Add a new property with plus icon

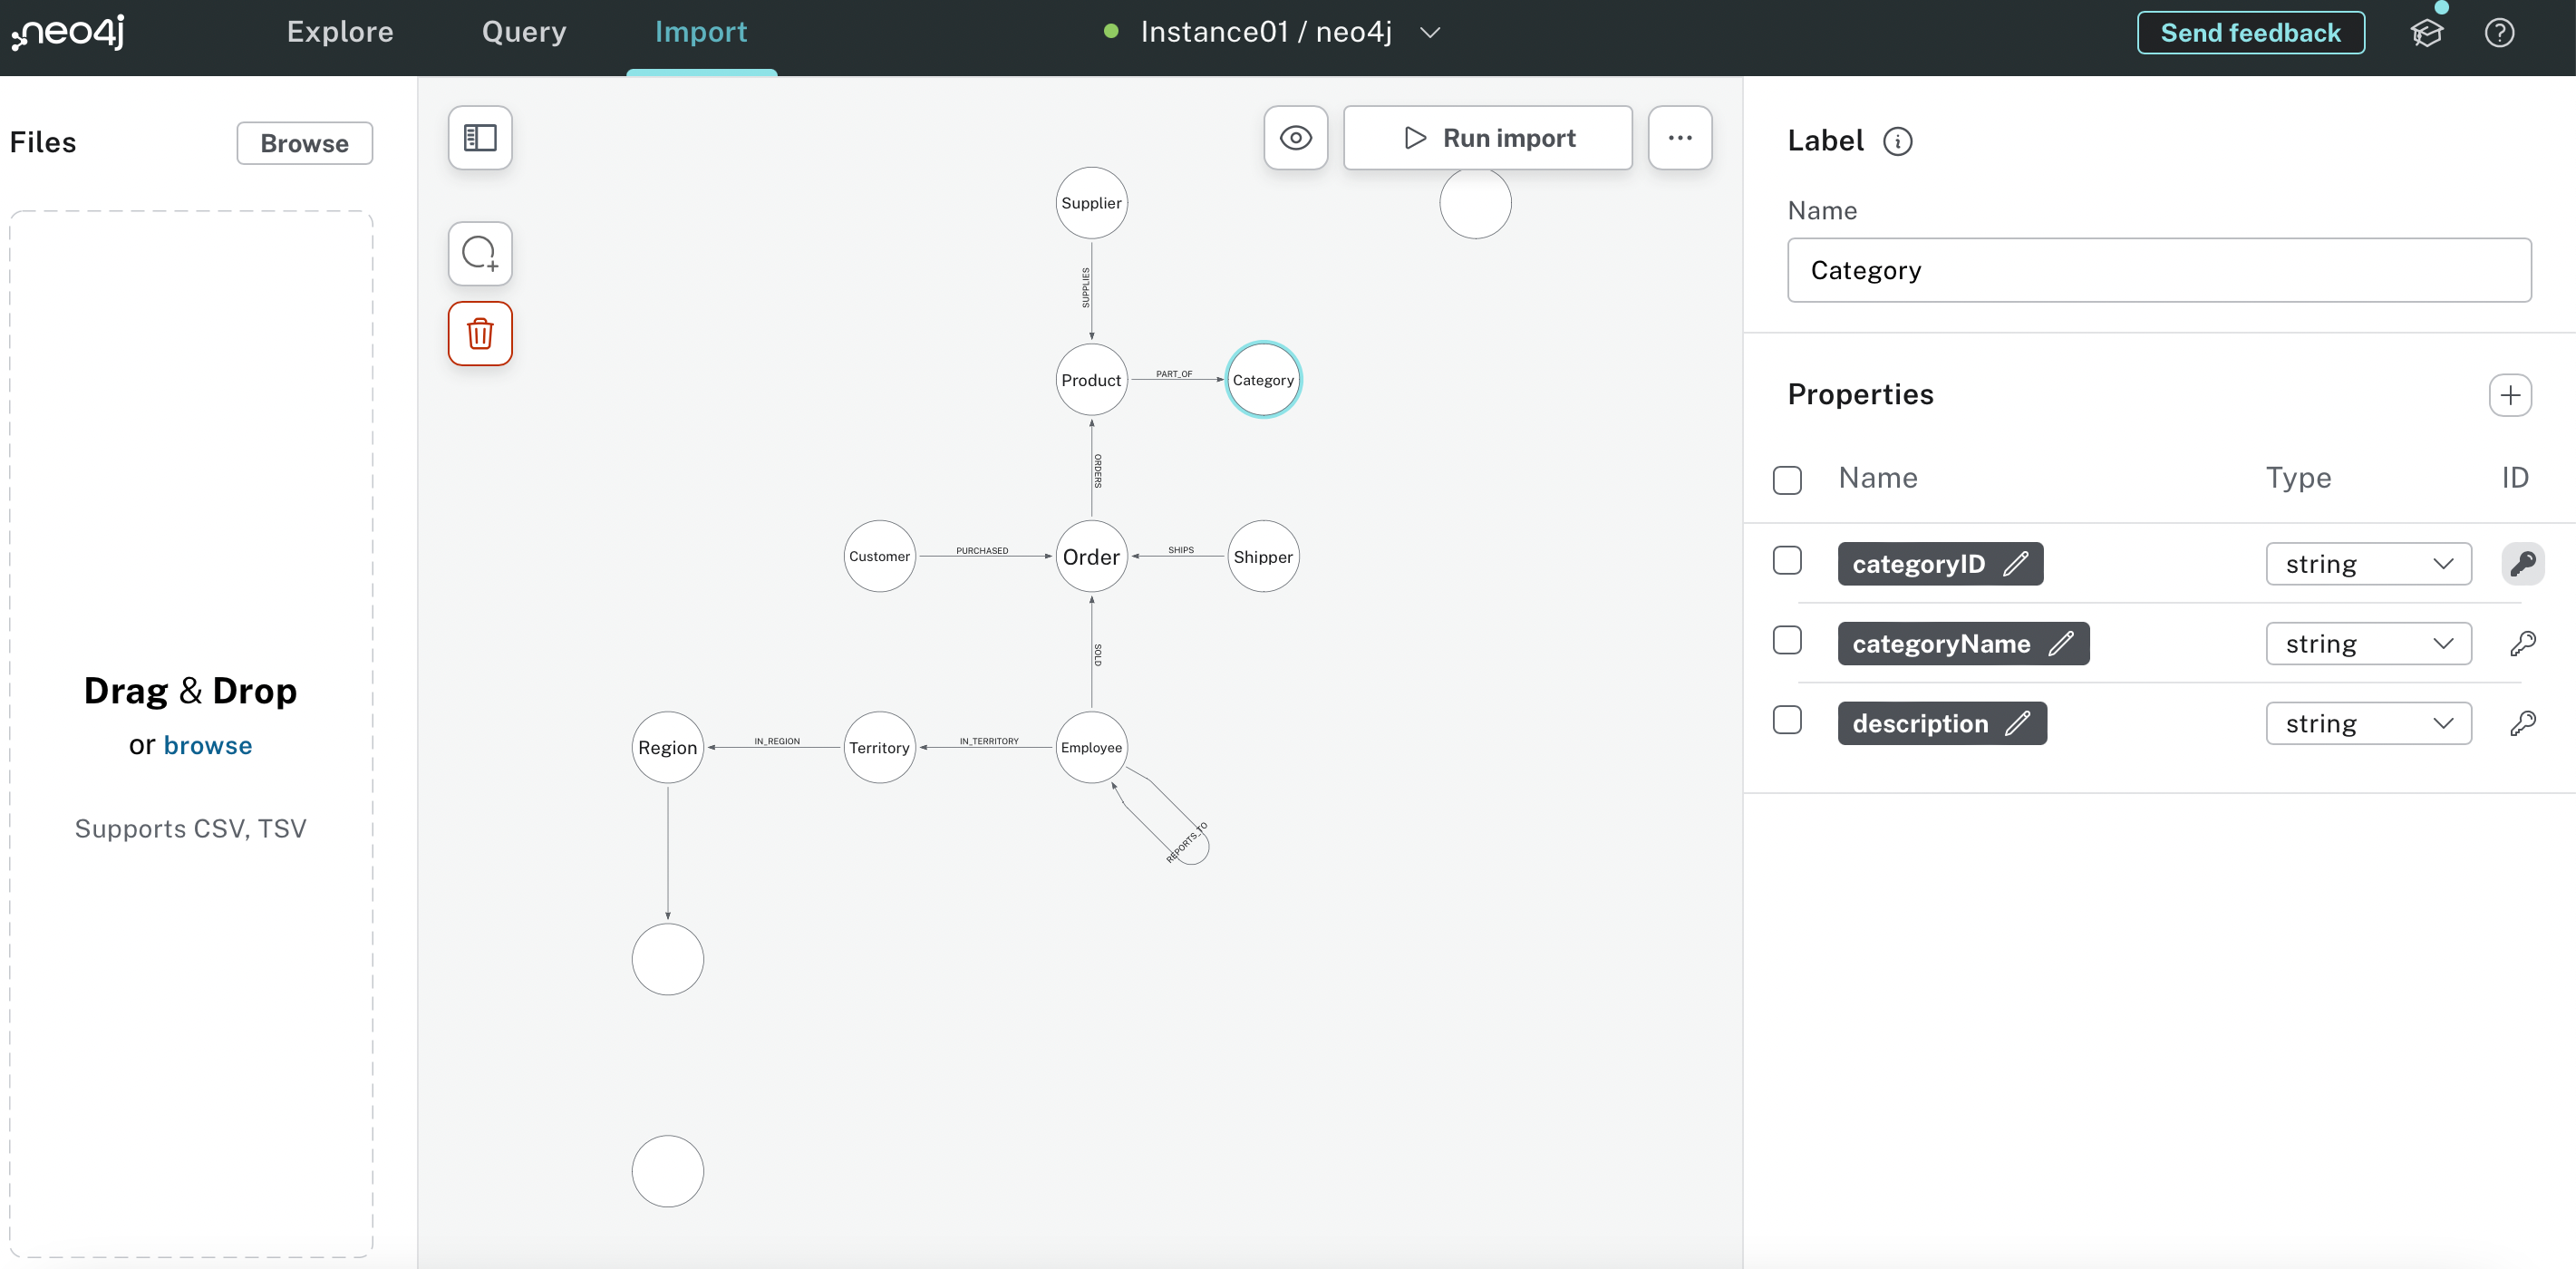(x=2510, y=395)
